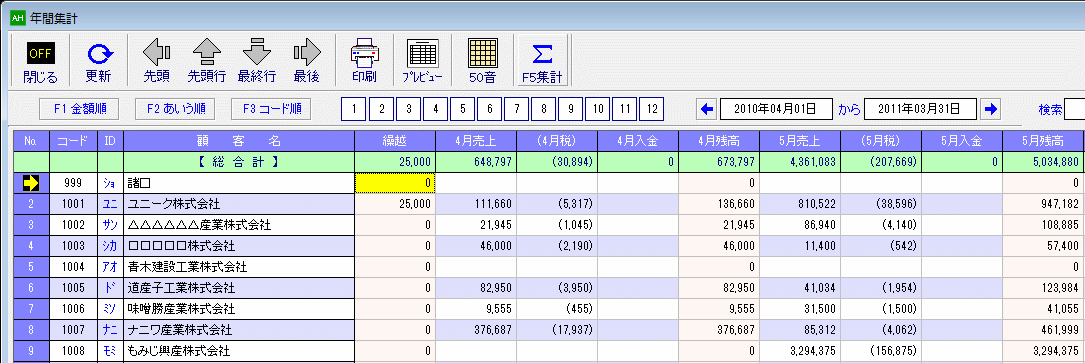Click the 5月売上 column header

[x=800, y=141]
